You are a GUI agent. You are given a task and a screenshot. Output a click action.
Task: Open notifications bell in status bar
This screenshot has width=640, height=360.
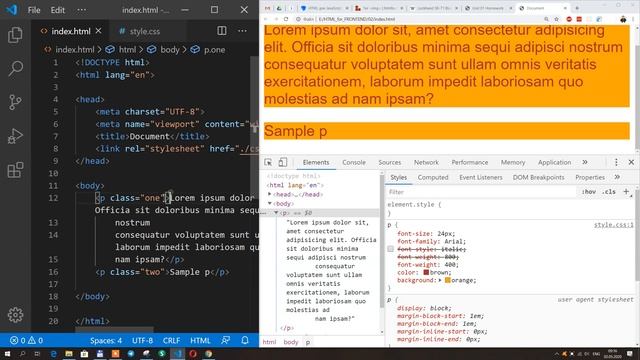tap(245, 340)
